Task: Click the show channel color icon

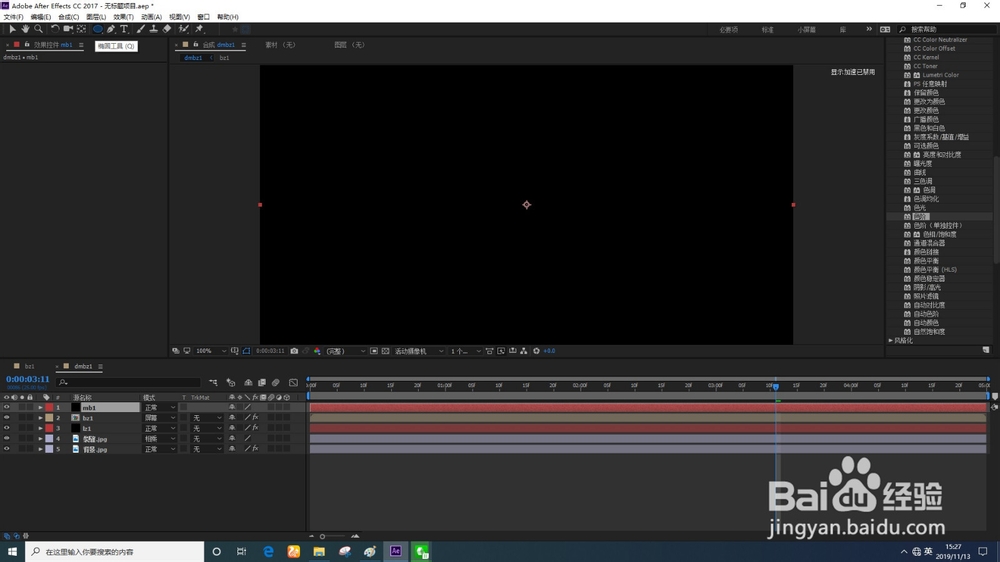Action: coord(317,351)
